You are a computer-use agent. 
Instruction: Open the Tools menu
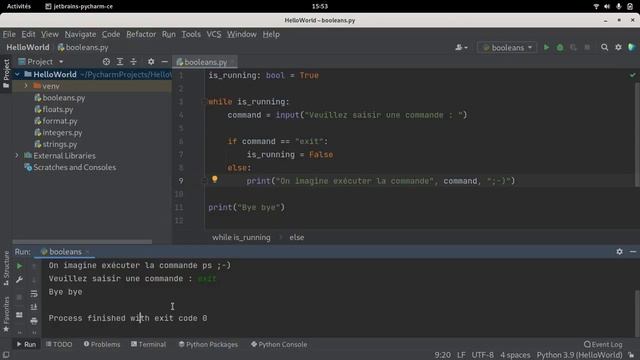pyautogui.click(x=191, y=34)
